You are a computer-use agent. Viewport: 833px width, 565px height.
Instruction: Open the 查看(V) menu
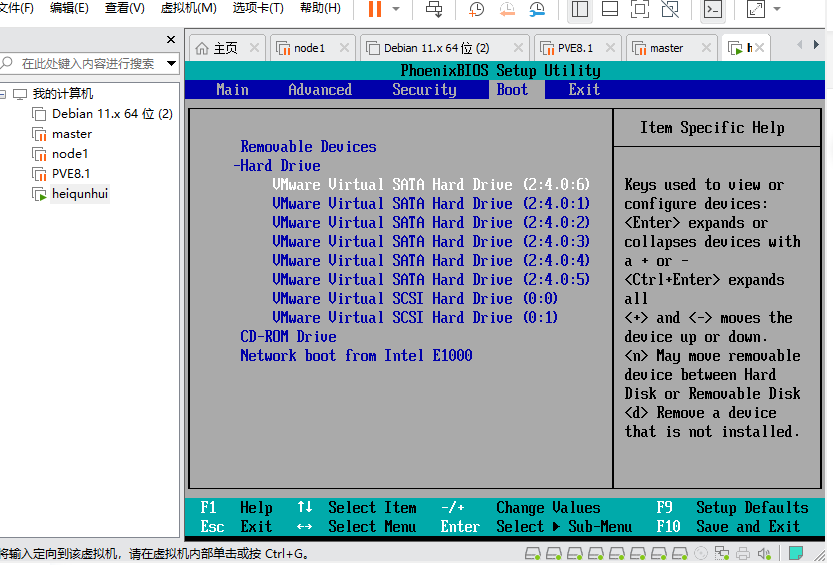click(125, 8)
